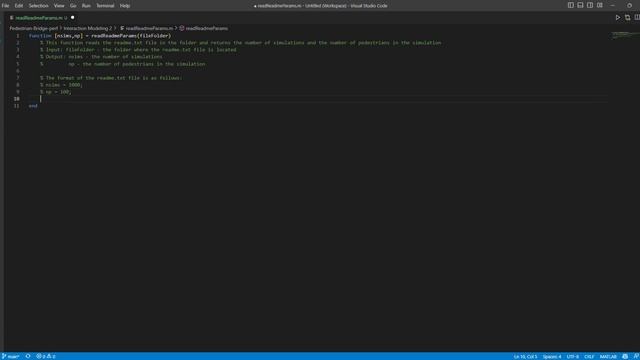The height and width of the screenshot is (360, 640).
Task: Open the Run menu
Action: pyautogui.click(x=86, y=6)
